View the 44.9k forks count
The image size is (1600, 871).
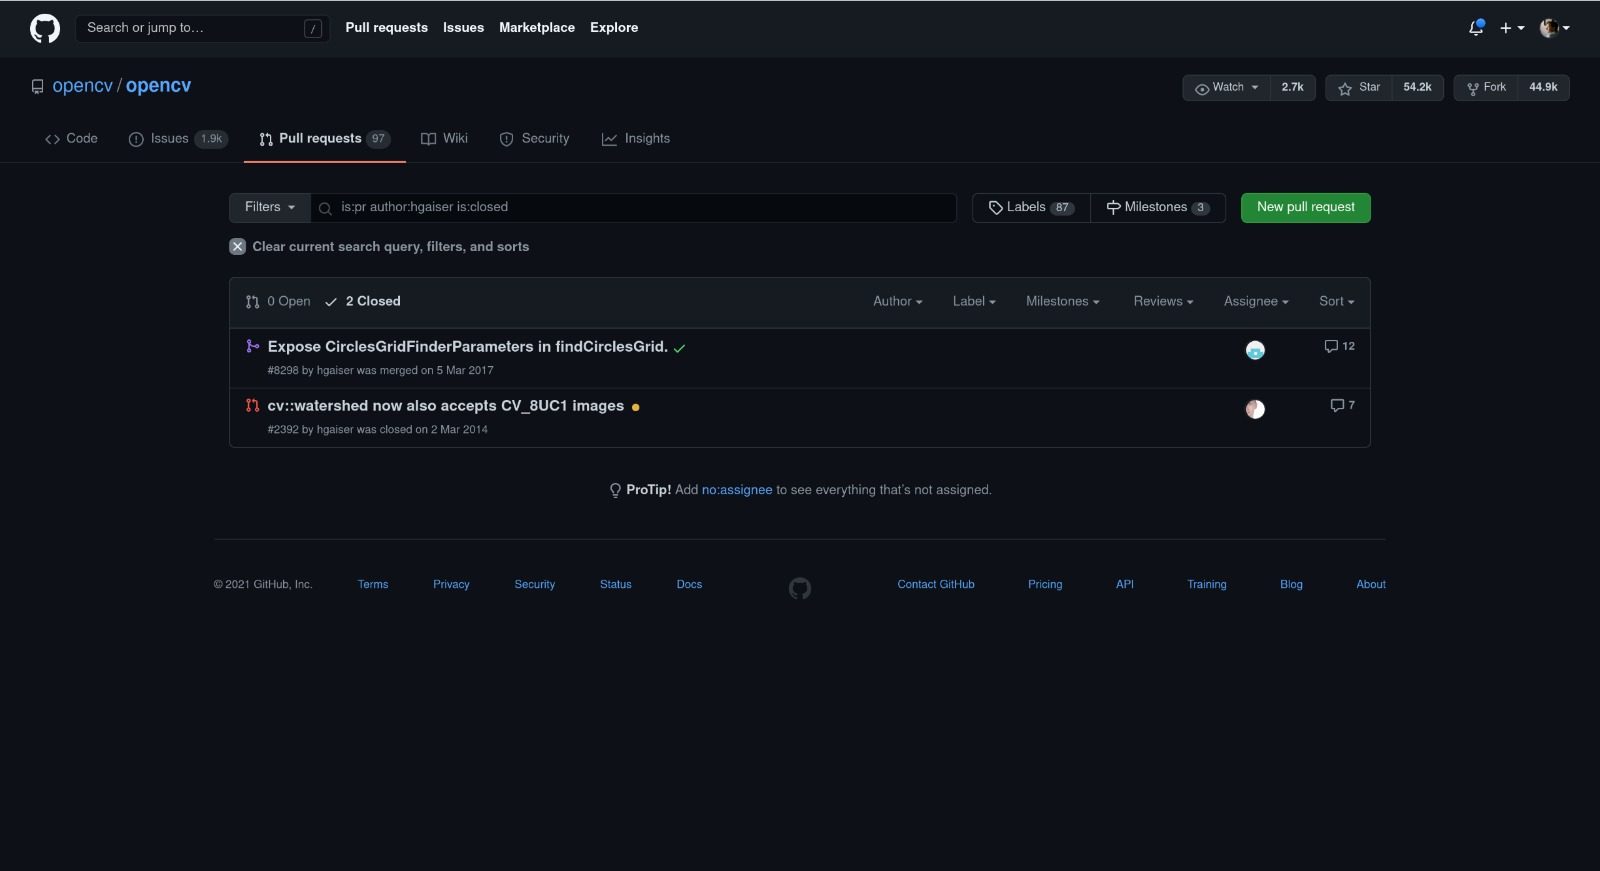(1543, 88)
